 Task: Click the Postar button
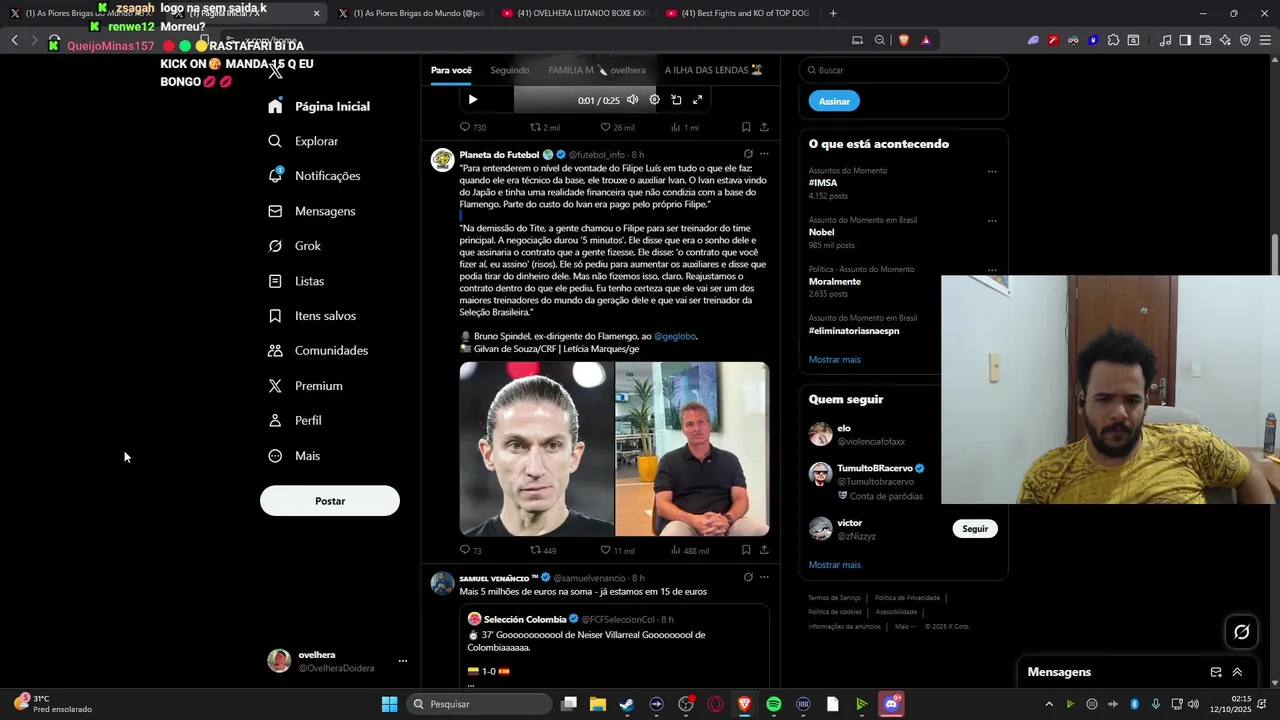pyautogui.click(x=330, y=501)
